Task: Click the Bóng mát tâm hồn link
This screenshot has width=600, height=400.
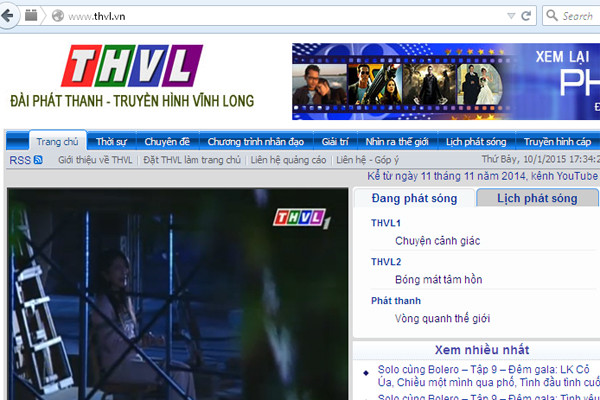Action: [438, 280]
